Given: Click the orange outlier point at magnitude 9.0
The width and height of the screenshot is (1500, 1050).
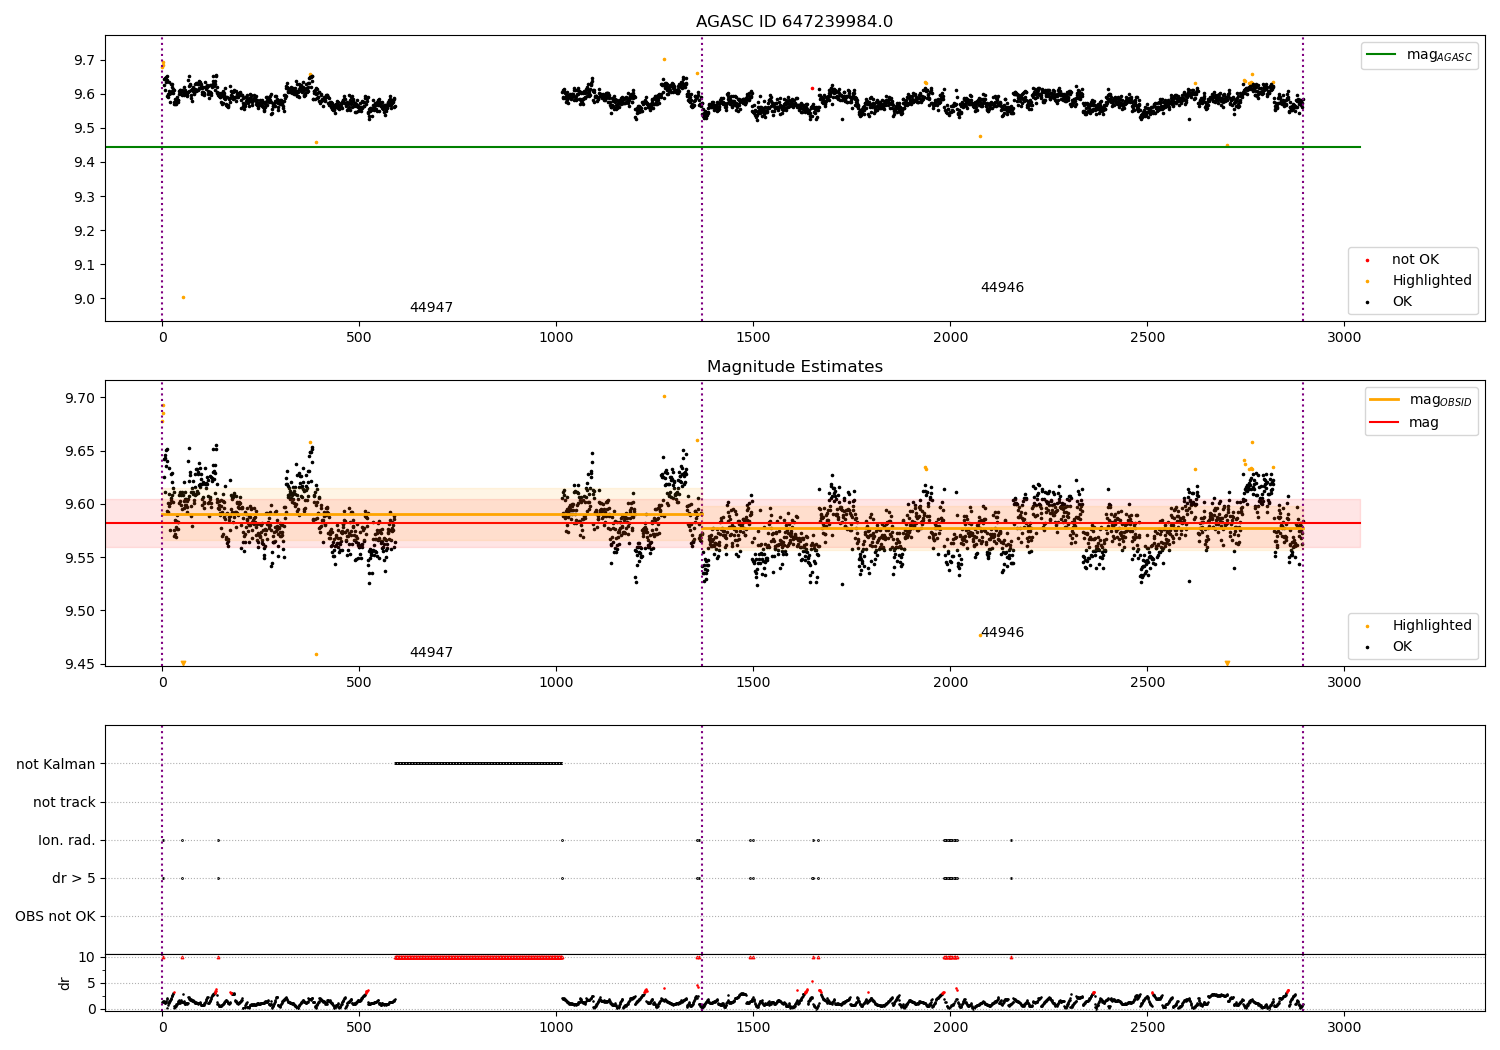Looking at the screenshot, I should [x=183, y=297].
